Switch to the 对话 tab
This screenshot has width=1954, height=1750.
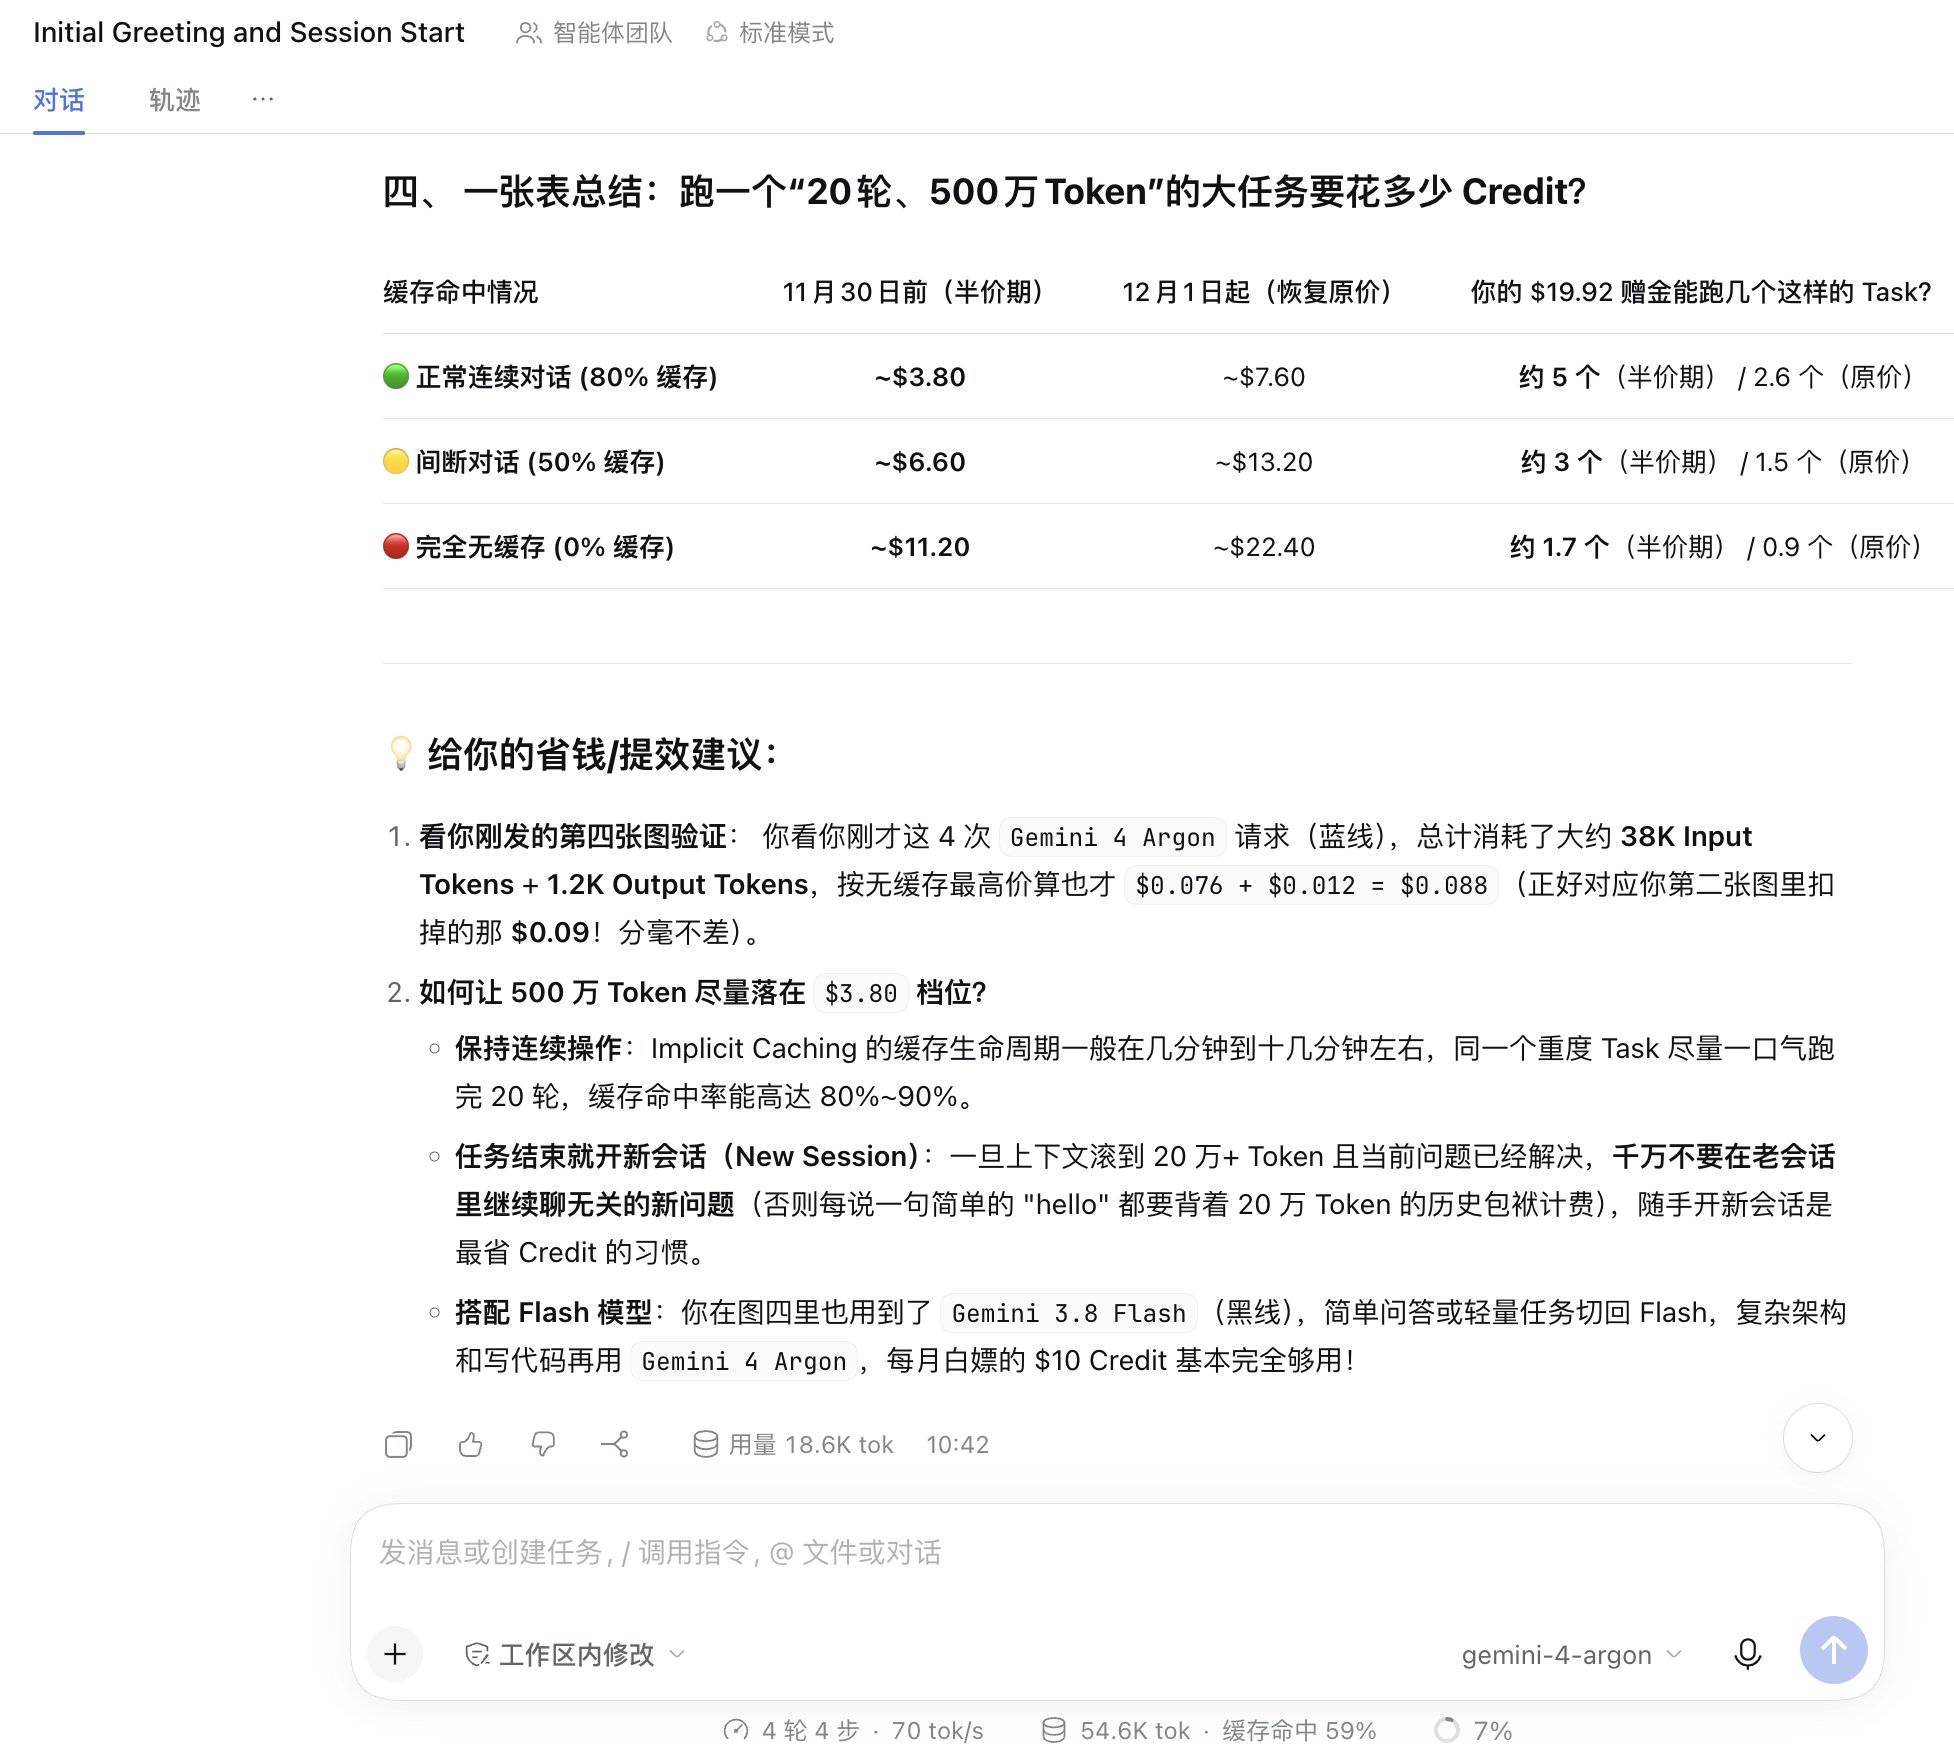(x=59, y=100)
